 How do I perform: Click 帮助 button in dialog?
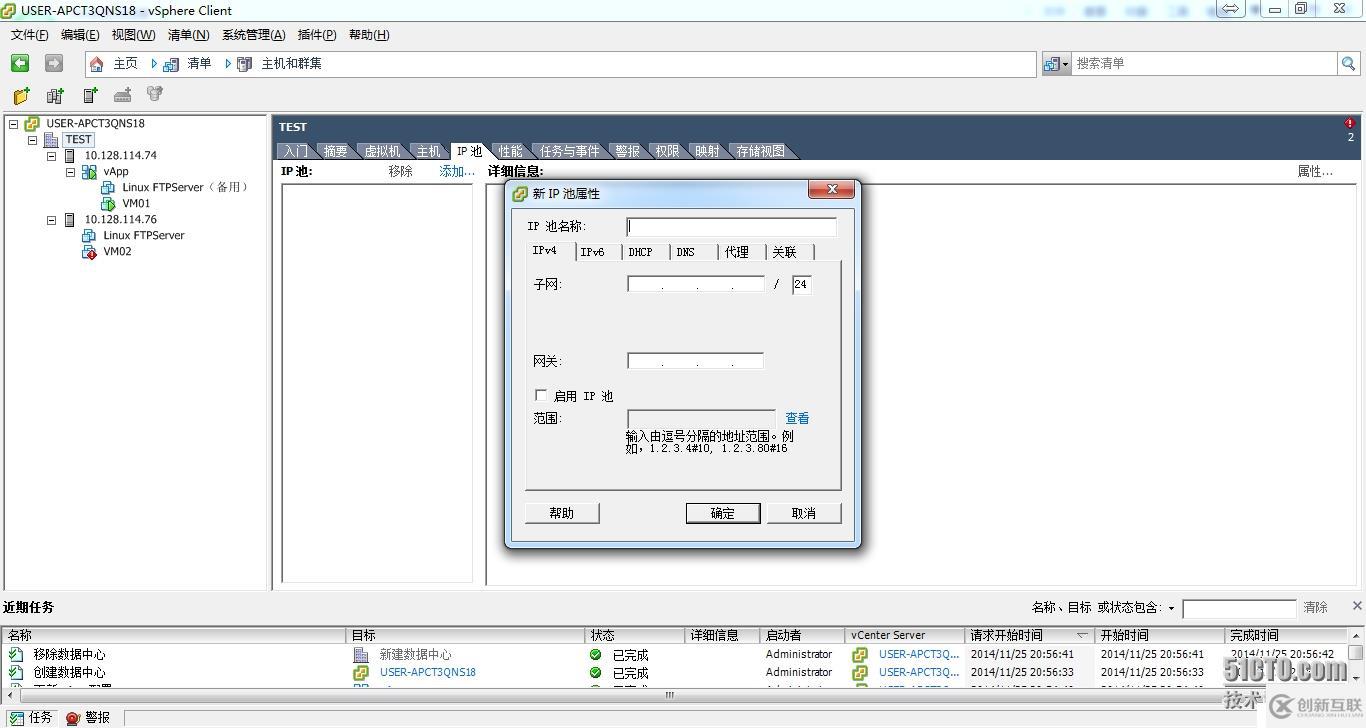[x=562, y=513]
